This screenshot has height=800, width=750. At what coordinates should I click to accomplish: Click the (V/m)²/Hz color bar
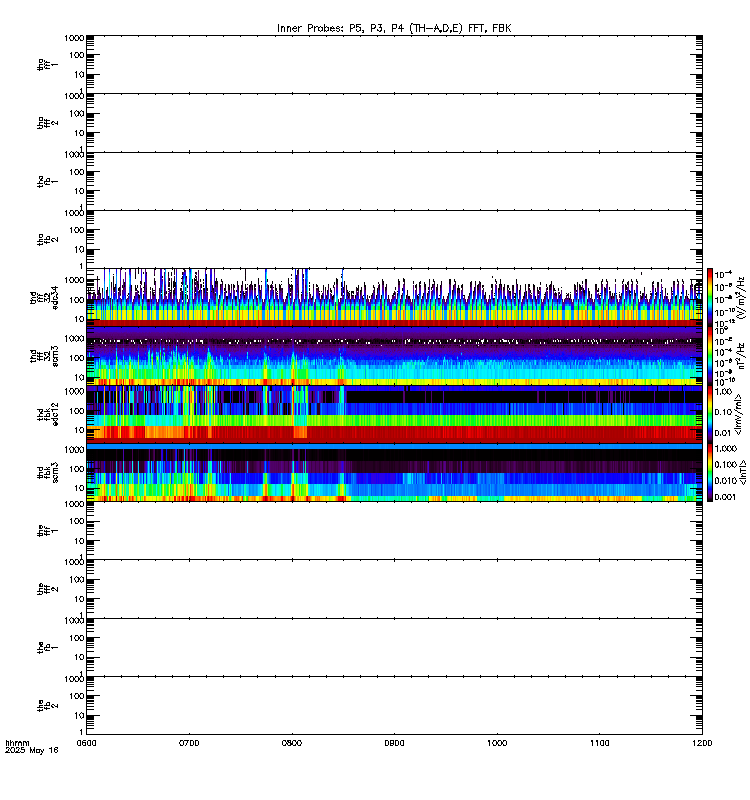[x=710, y=297]
